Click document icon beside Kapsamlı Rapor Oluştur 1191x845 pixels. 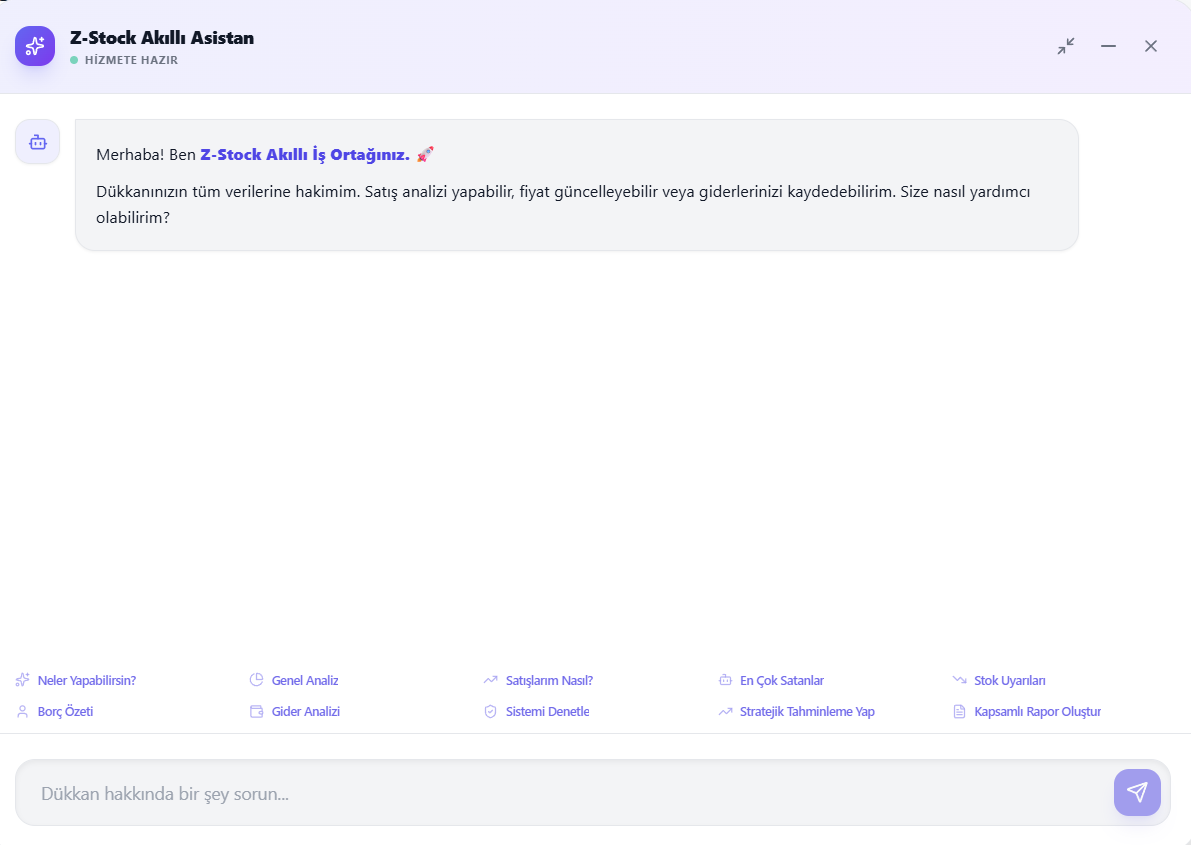coord(959,711)
